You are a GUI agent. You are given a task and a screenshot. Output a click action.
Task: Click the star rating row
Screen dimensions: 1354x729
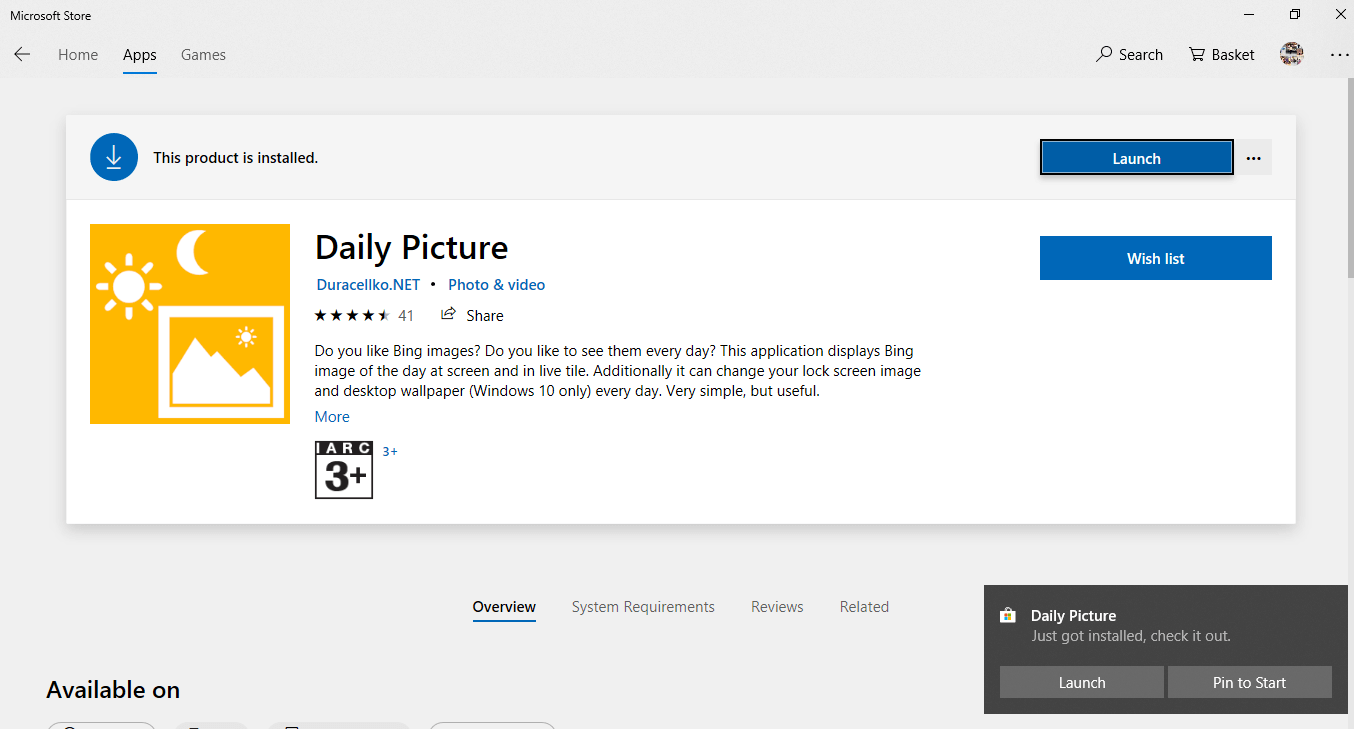pos(352,315)
